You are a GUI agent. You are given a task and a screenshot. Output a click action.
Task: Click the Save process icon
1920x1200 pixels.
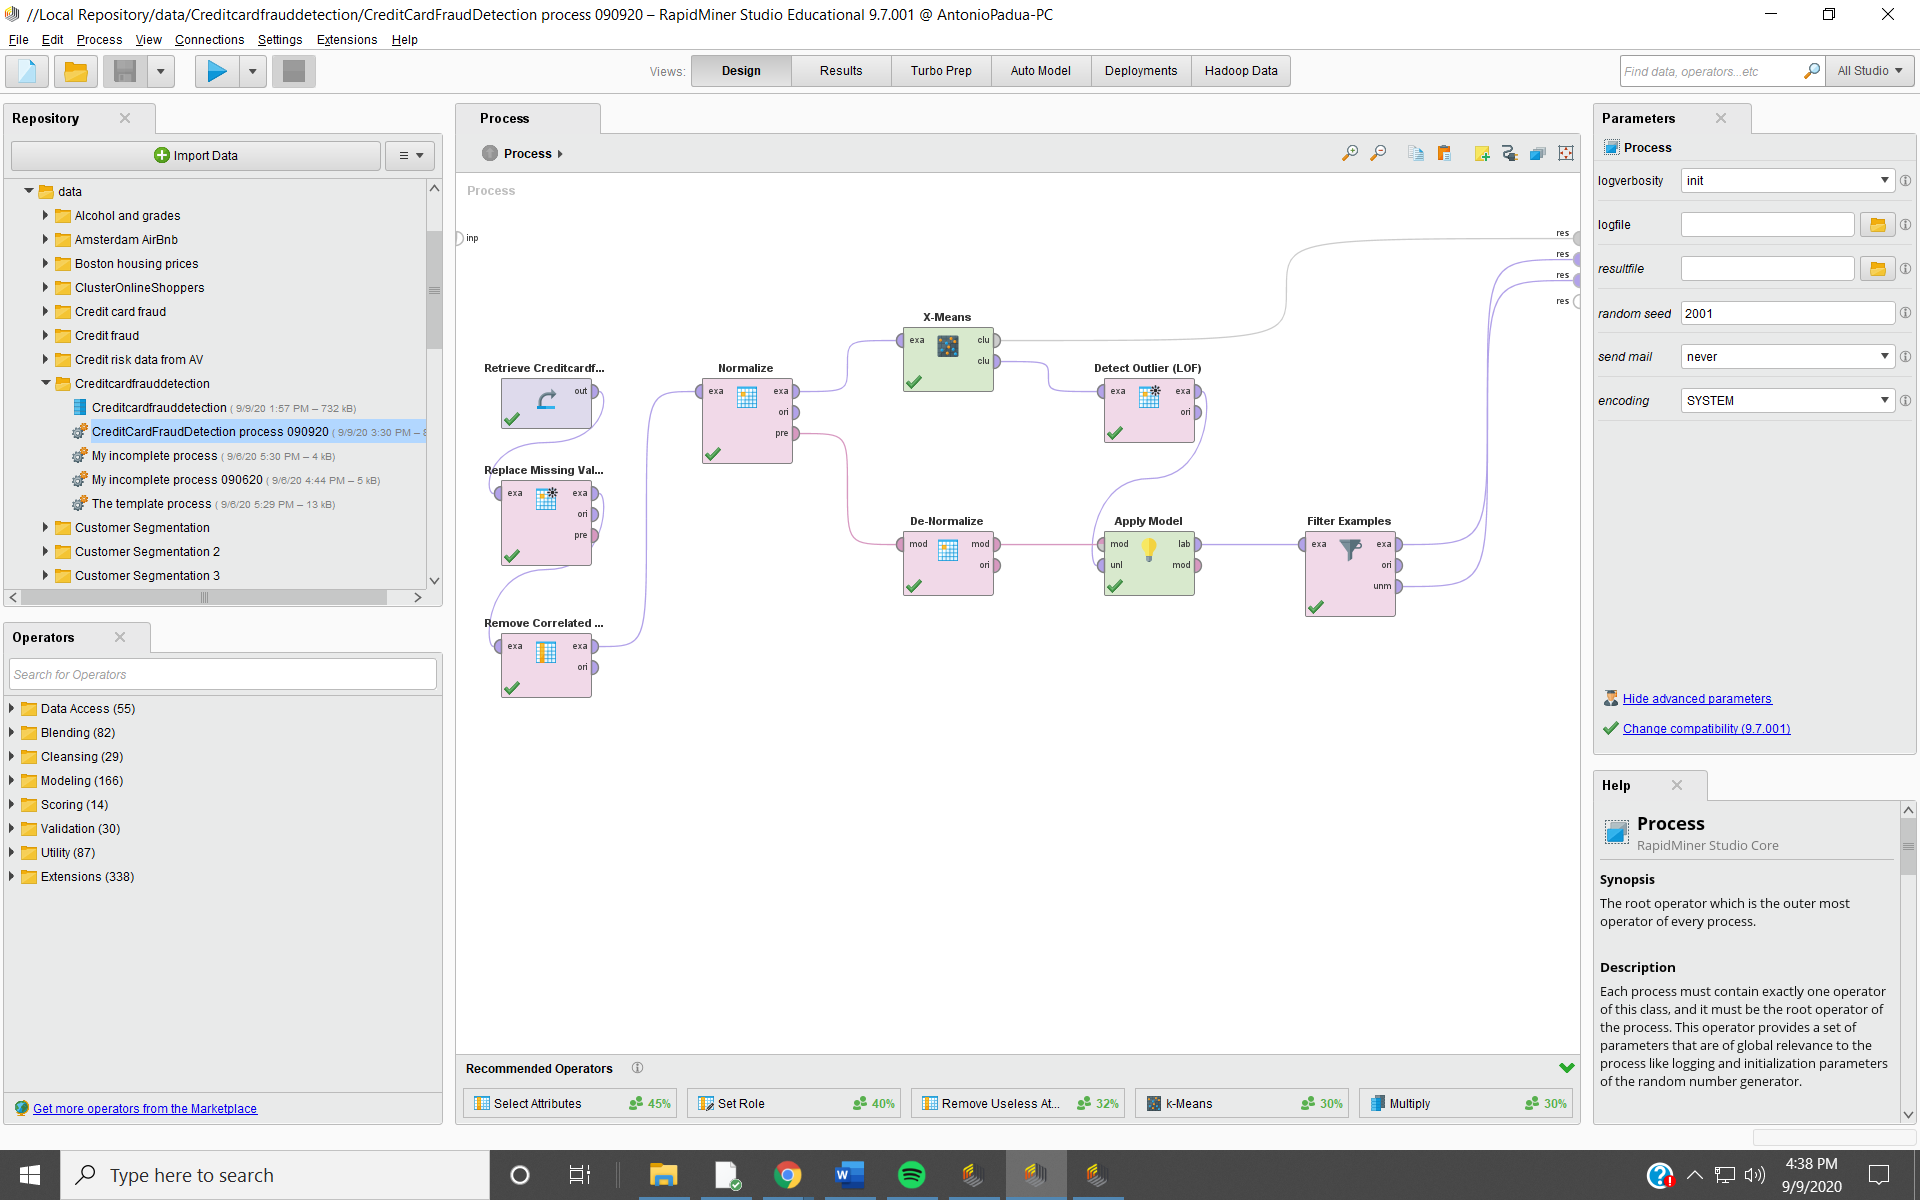pyautogui.click(x=125, y=71)
